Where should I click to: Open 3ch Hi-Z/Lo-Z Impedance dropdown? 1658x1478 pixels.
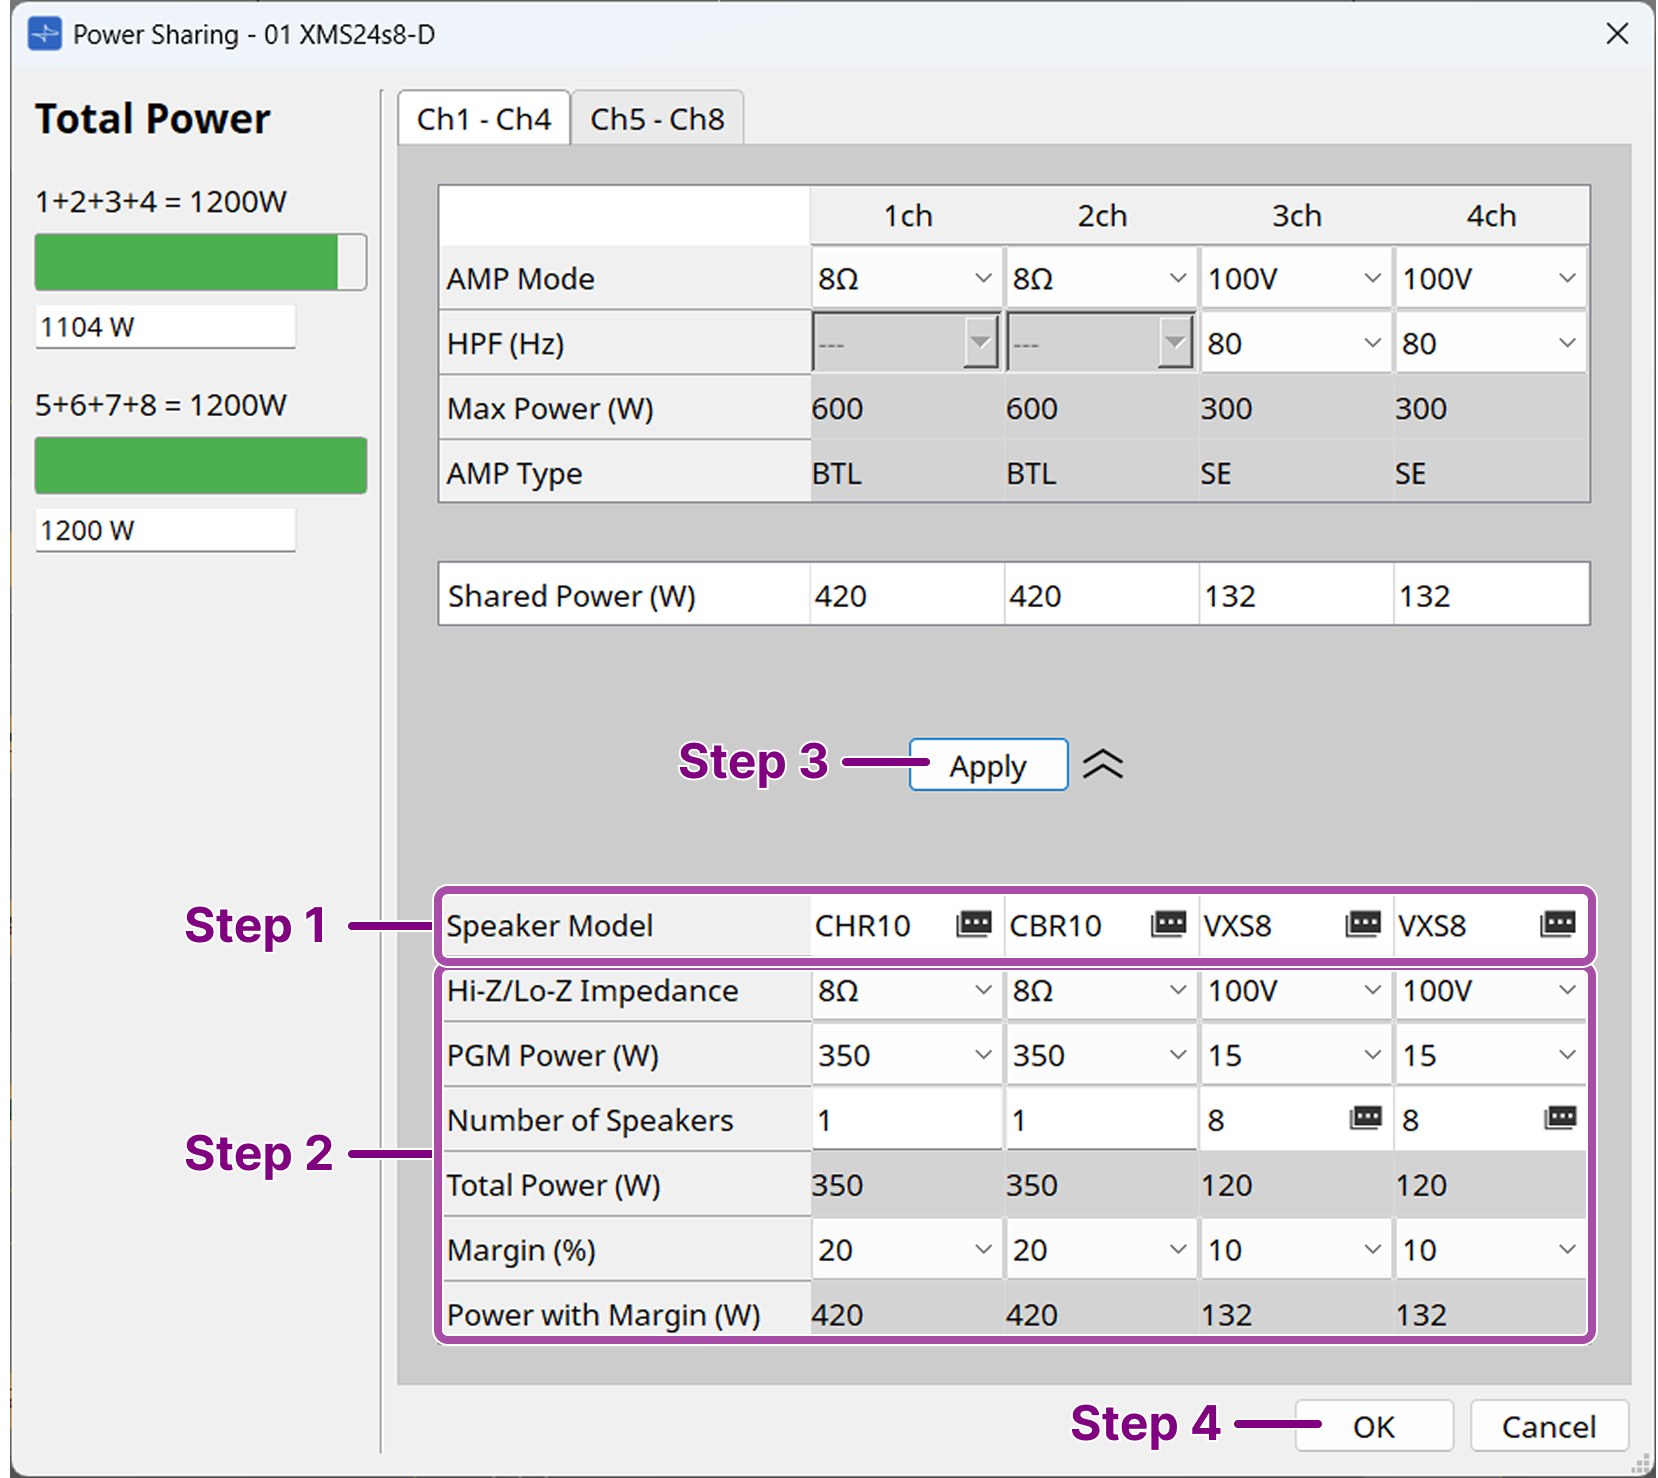pos(1295,990)
